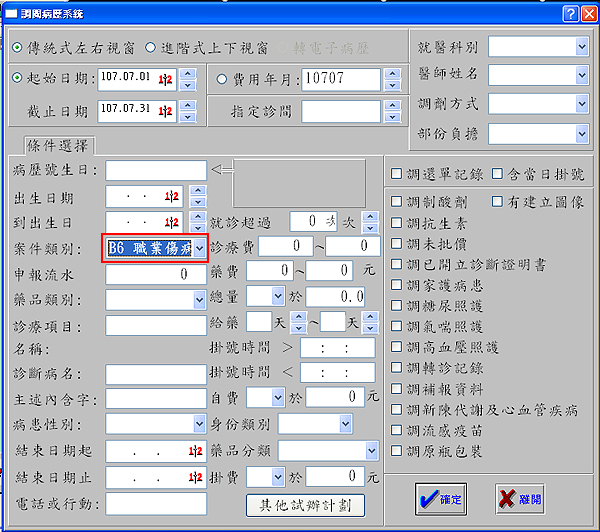600x532 pixels.
Task: Click the help question mark icon
Action: pos(570,13)
